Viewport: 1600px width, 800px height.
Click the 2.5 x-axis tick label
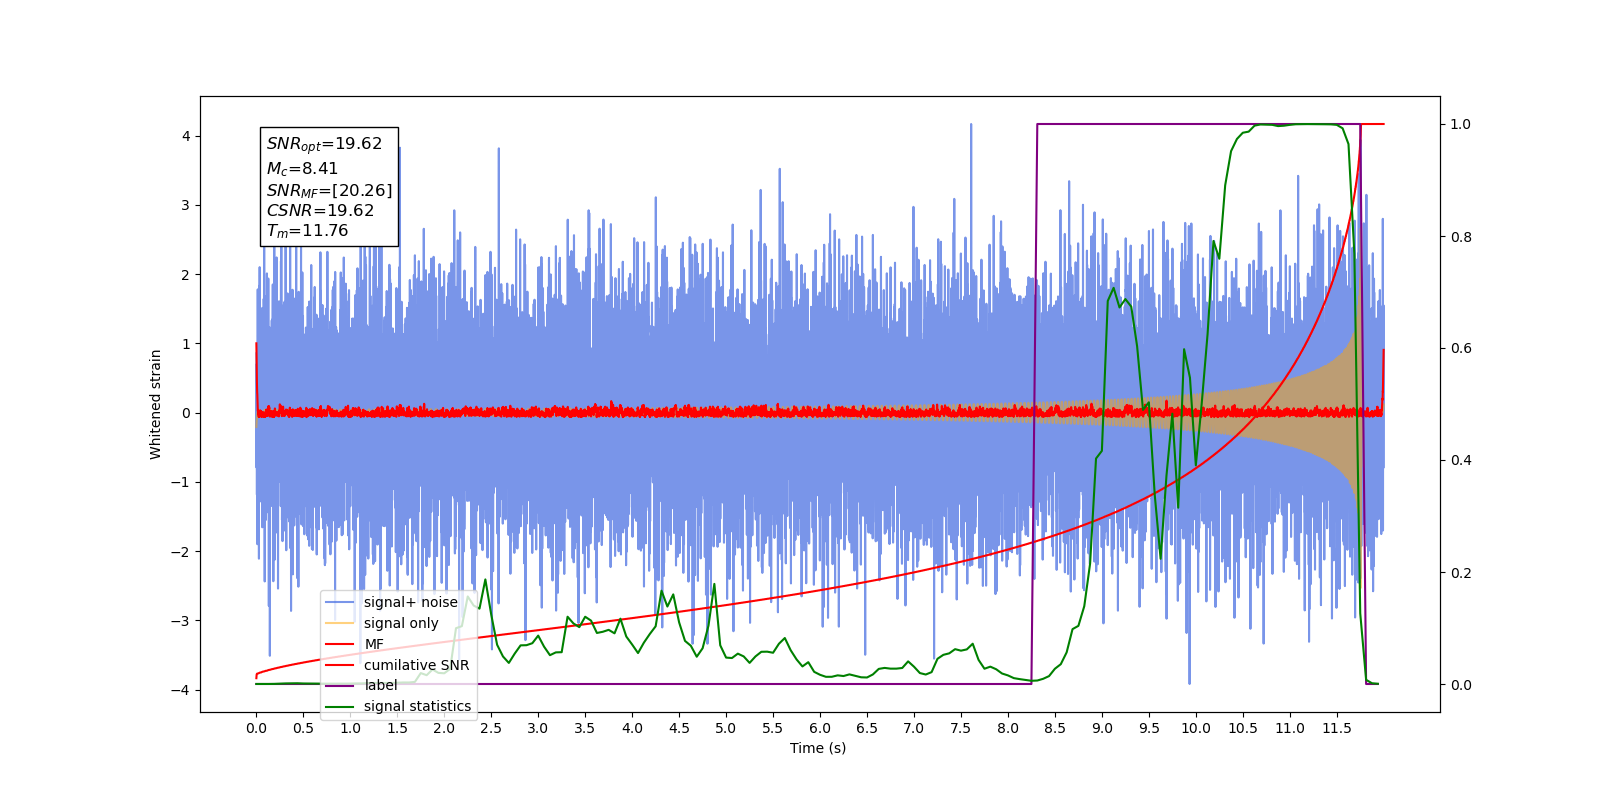point(491,728)
